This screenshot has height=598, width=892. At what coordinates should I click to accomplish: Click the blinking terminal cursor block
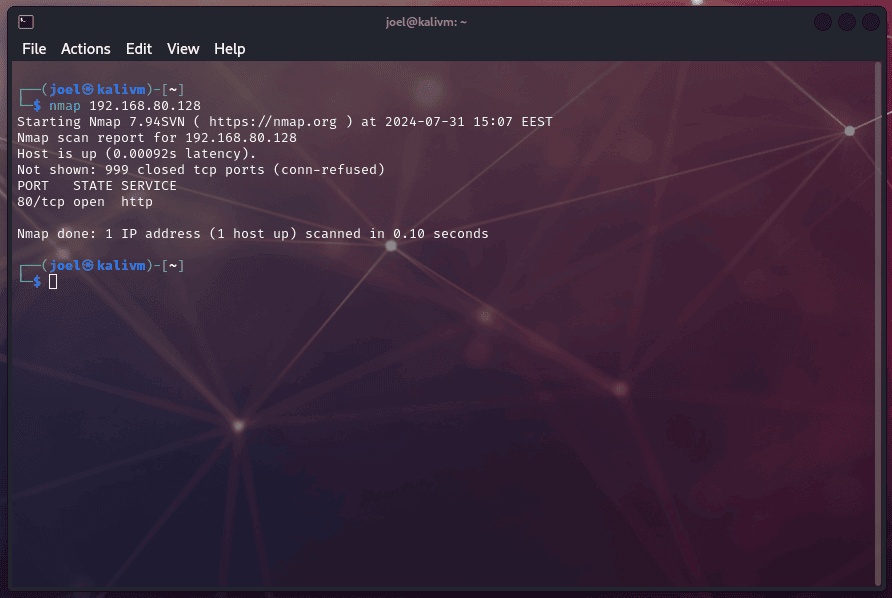[51, 281]
